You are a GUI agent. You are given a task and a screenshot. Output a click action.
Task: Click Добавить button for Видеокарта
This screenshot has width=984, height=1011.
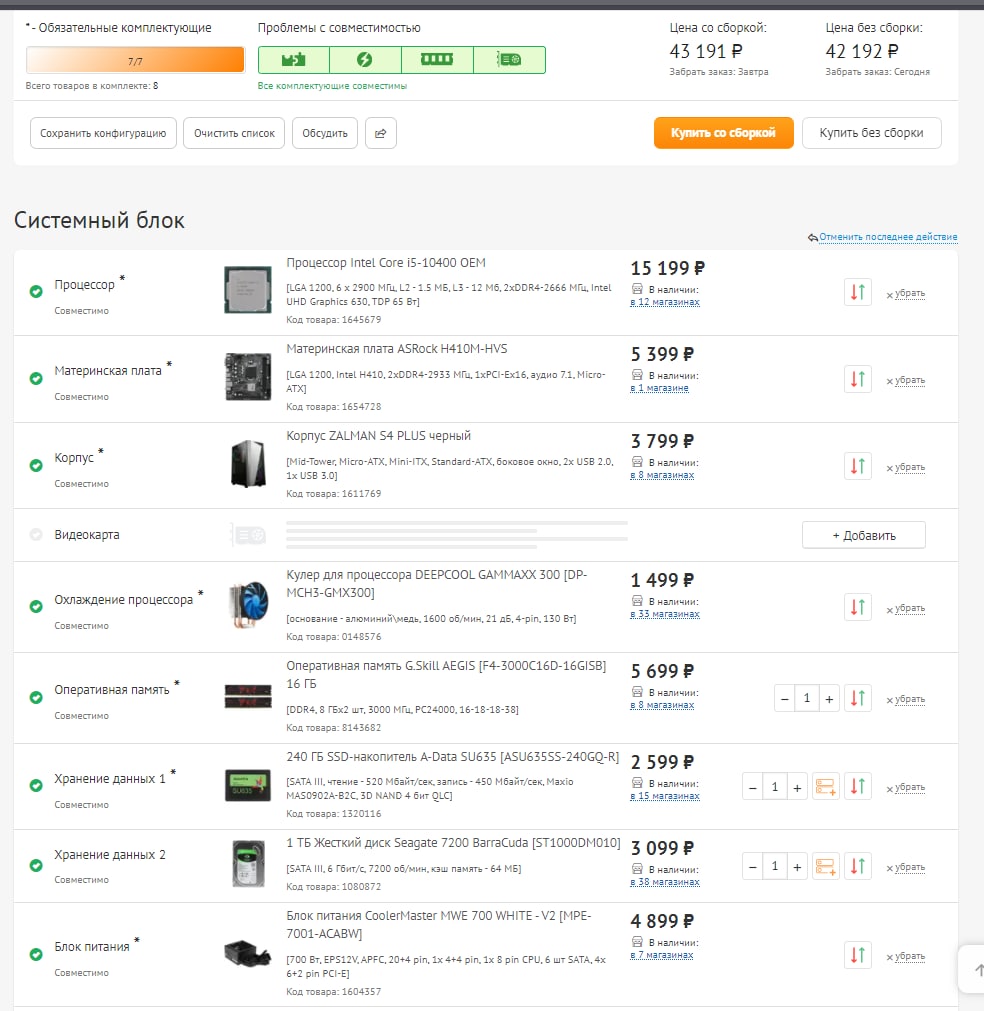coord(864,535)
